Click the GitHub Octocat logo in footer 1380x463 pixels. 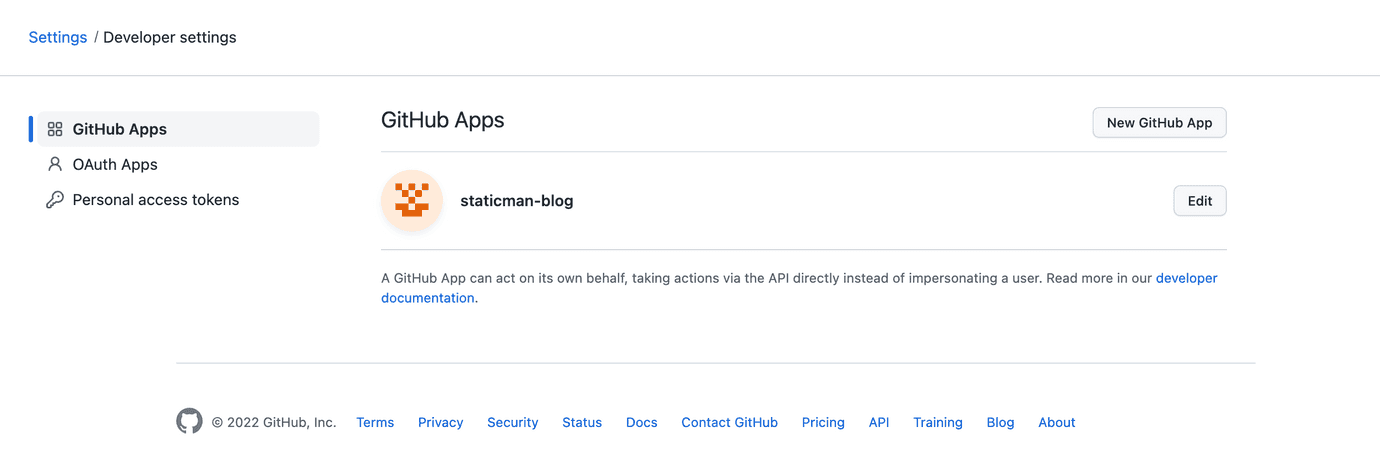pyautogui.click(x=189, y=422)
